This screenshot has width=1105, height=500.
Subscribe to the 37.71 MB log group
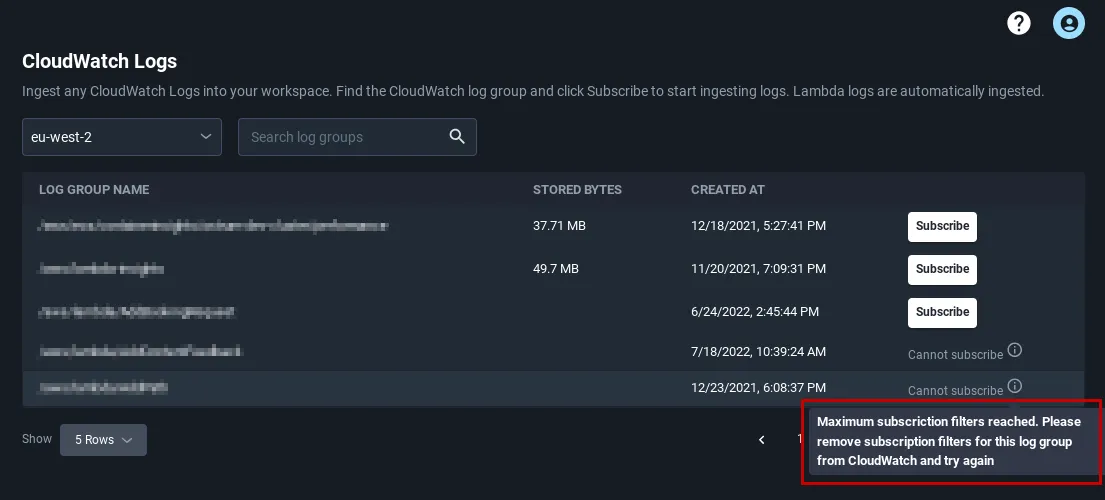pyautogui.click(x=942, y=226)
